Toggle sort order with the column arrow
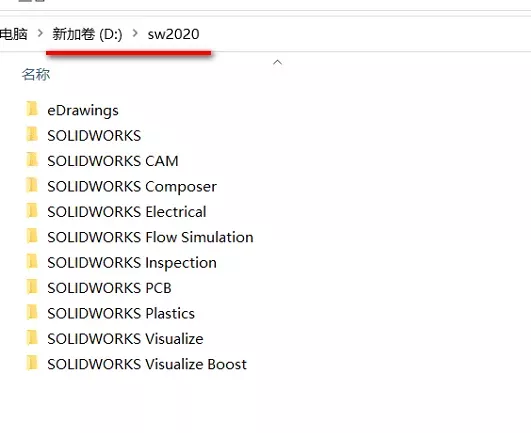The height and width of the screenshot is (433, 531). (x=277, y=62)
